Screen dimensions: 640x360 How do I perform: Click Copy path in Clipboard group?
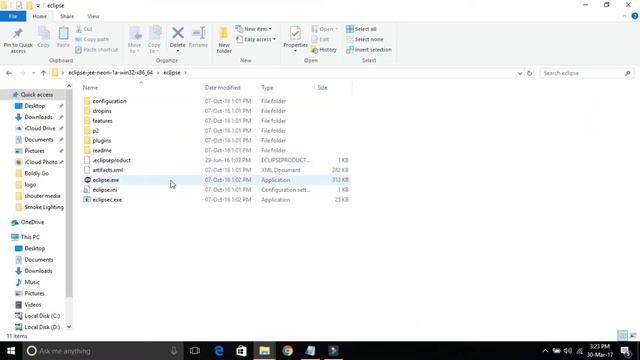tap(92, 39)
